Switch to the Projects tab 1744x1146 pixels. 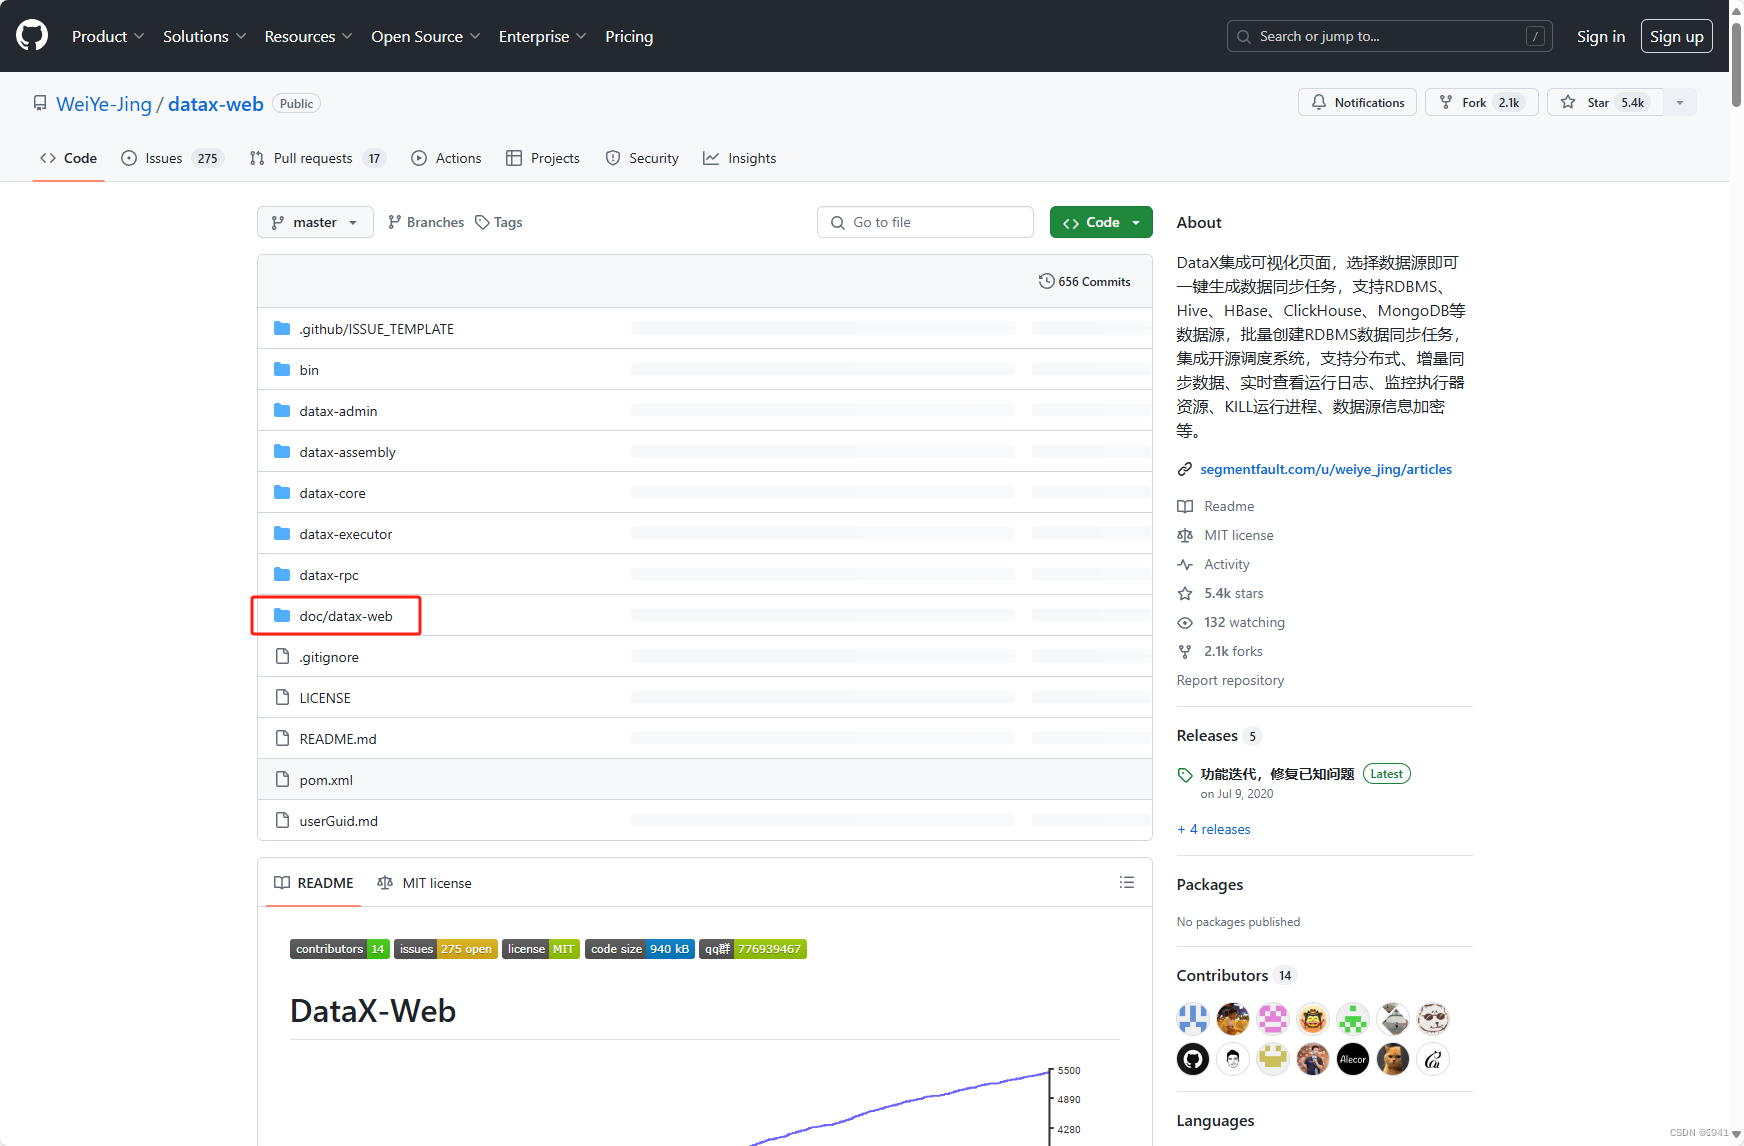point(543,158)
